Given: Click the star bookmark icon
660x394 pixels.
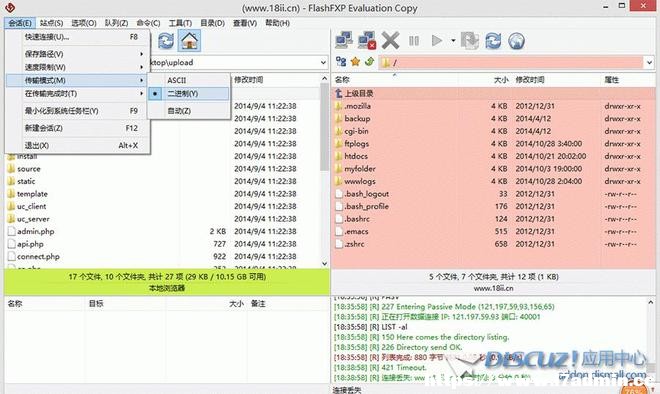Looking at the screenshot, I should pyautogui.click(x=355, y=62).
